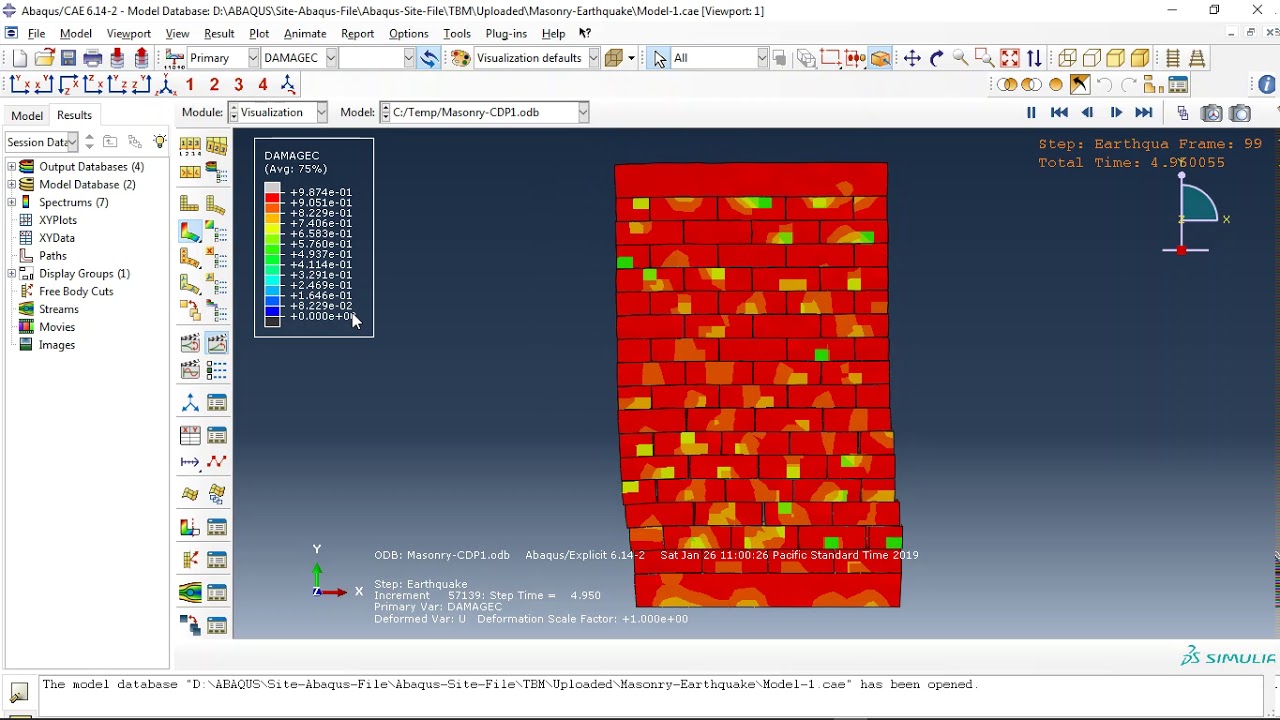Click Plot Contours on Deformed Shape icon
The image size is (1280, 720).
coord(190,231)
